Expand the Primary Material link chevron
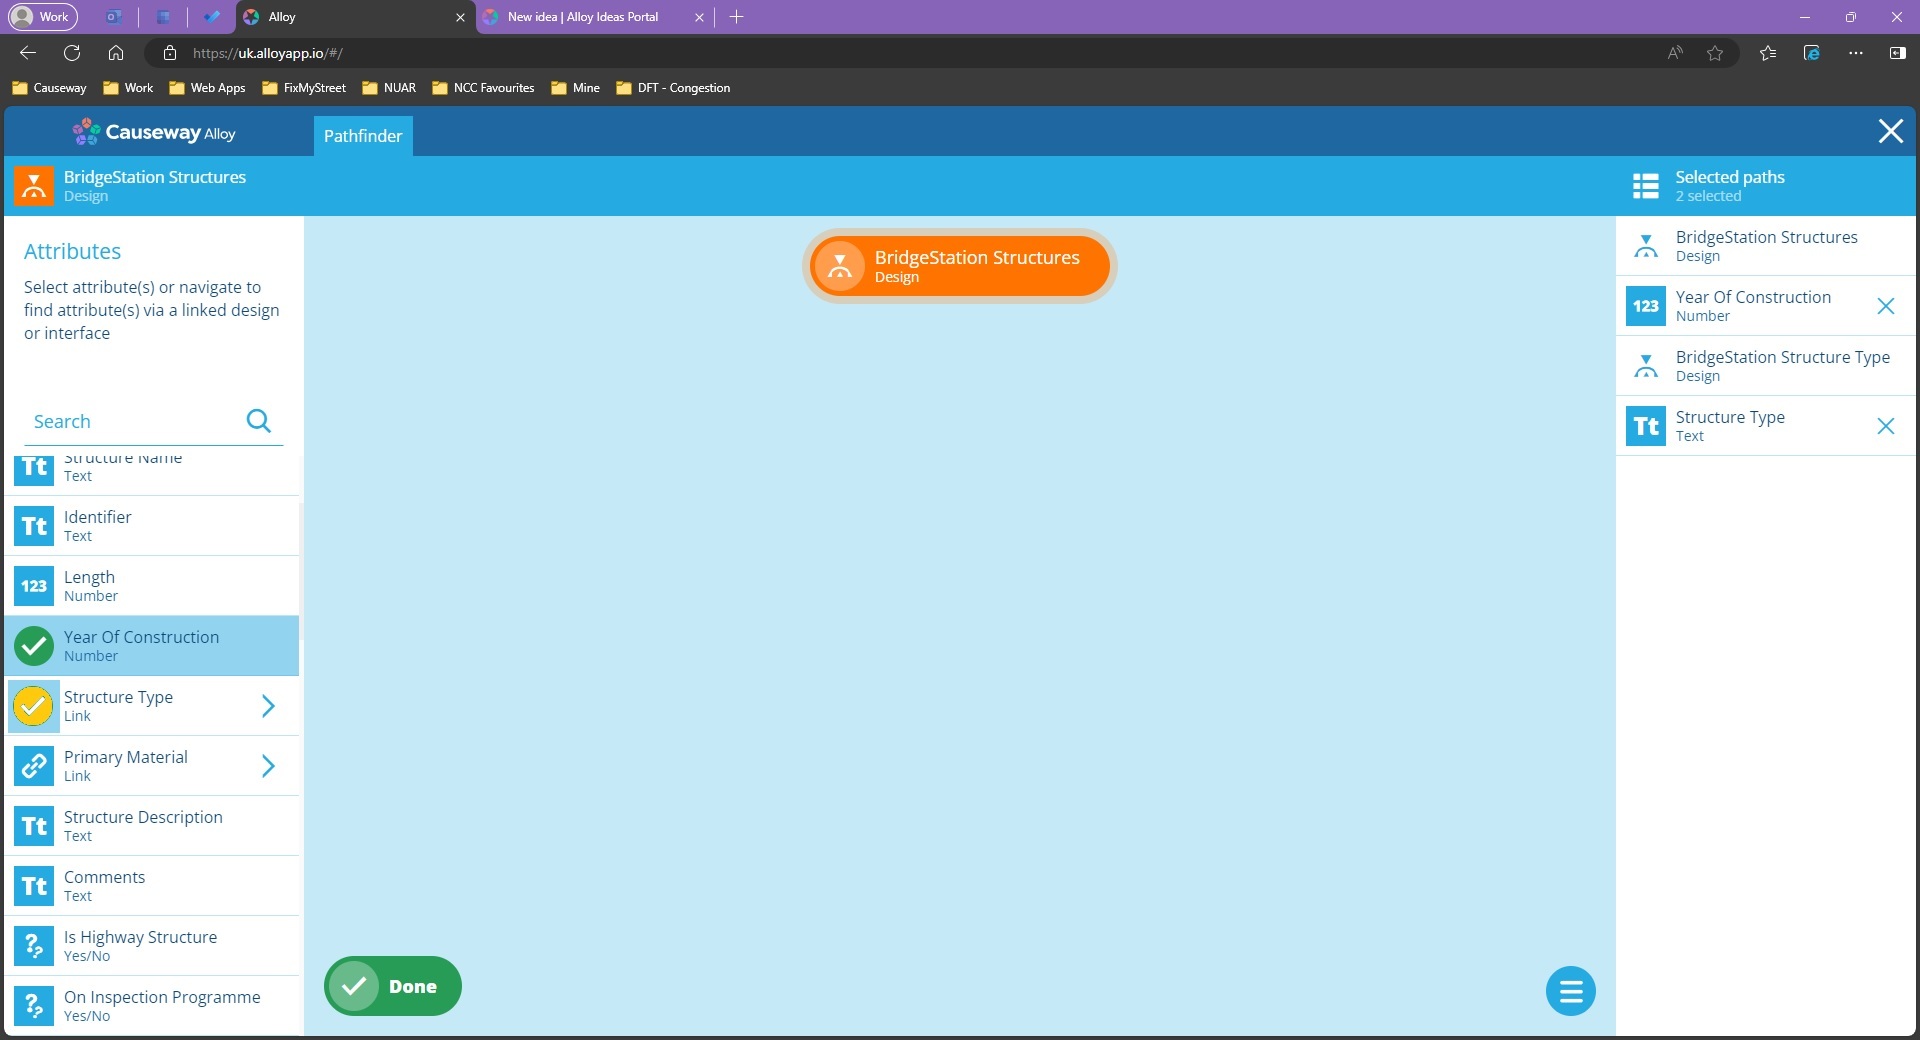Image resolution: width=1920 pixels, height=1040 pixels. pyautogui.click(x=268, y=766)
